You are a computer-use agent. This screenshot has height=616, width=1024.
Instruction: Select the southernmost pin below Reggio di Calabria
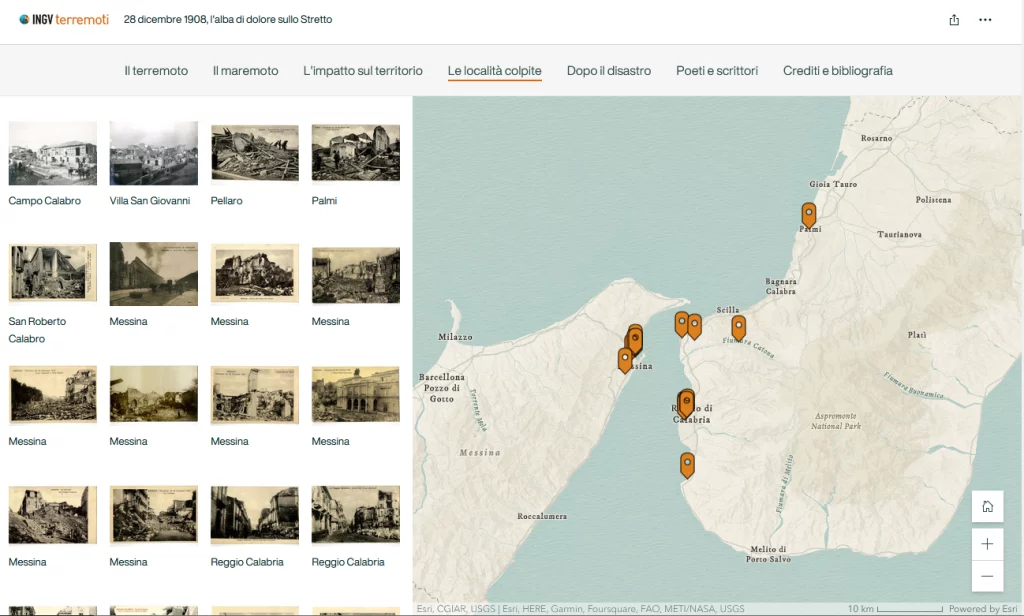tap(687, 465)
